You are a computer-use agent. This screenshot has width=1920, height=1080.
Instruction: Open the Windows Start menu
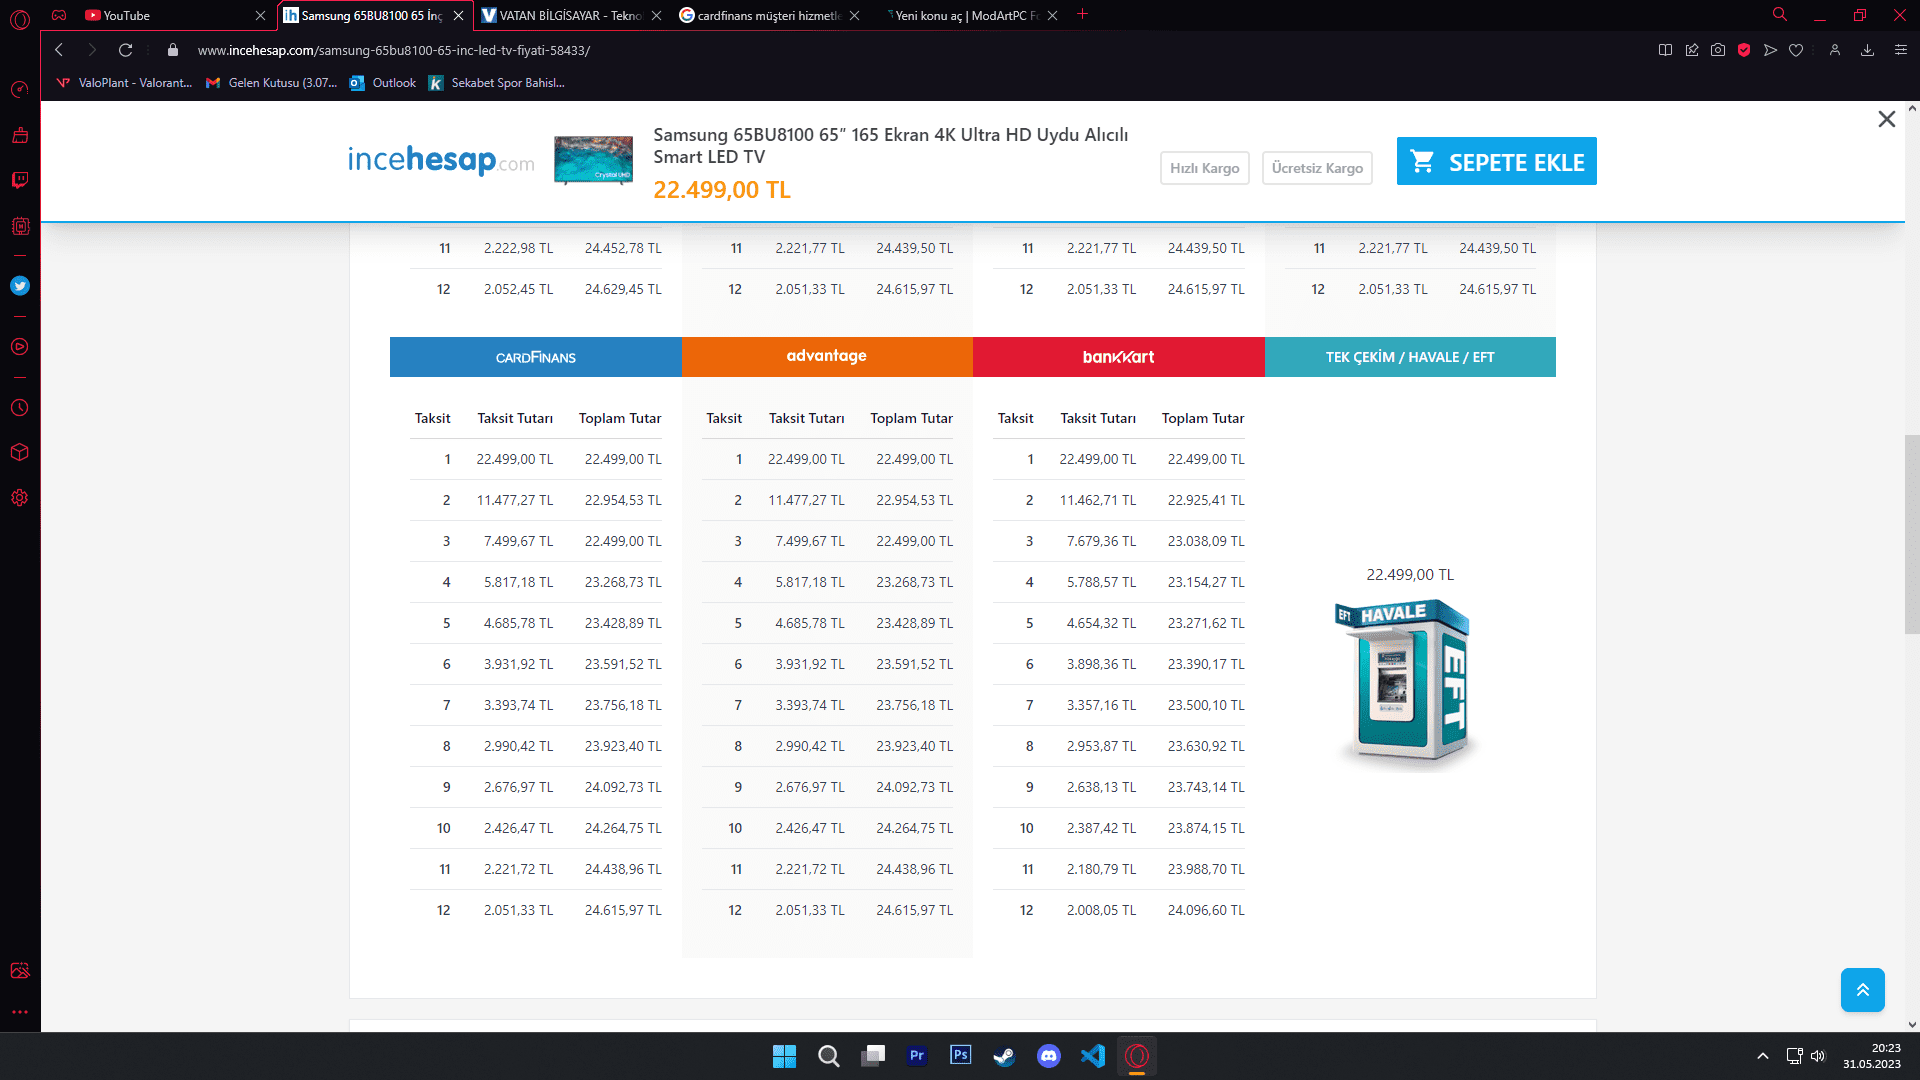click(784, 1056)
